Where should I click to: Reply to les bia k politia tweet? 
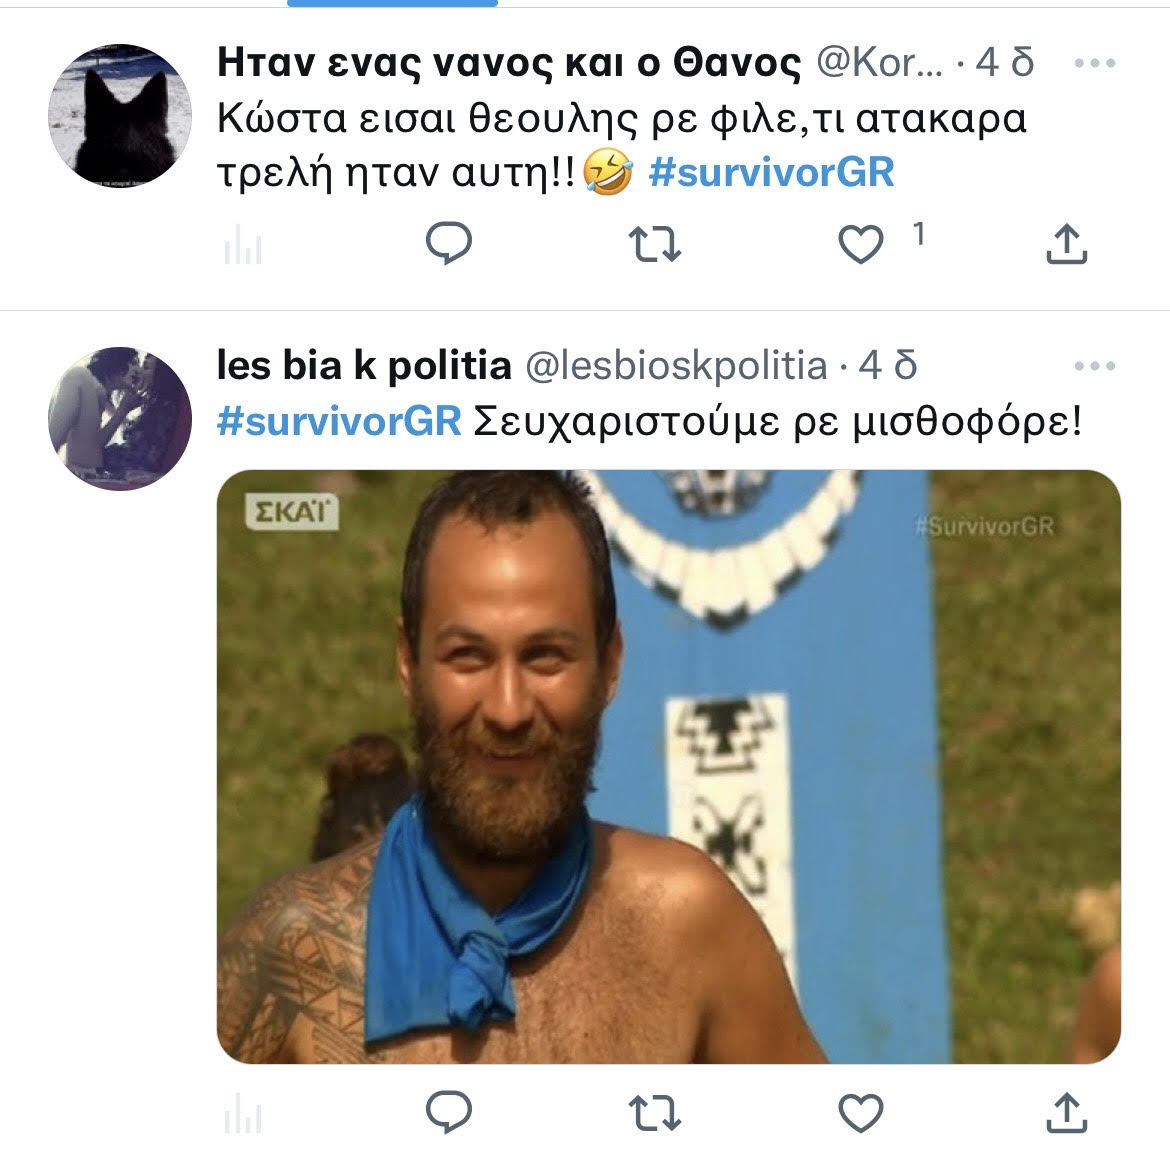coord(448,1112)
